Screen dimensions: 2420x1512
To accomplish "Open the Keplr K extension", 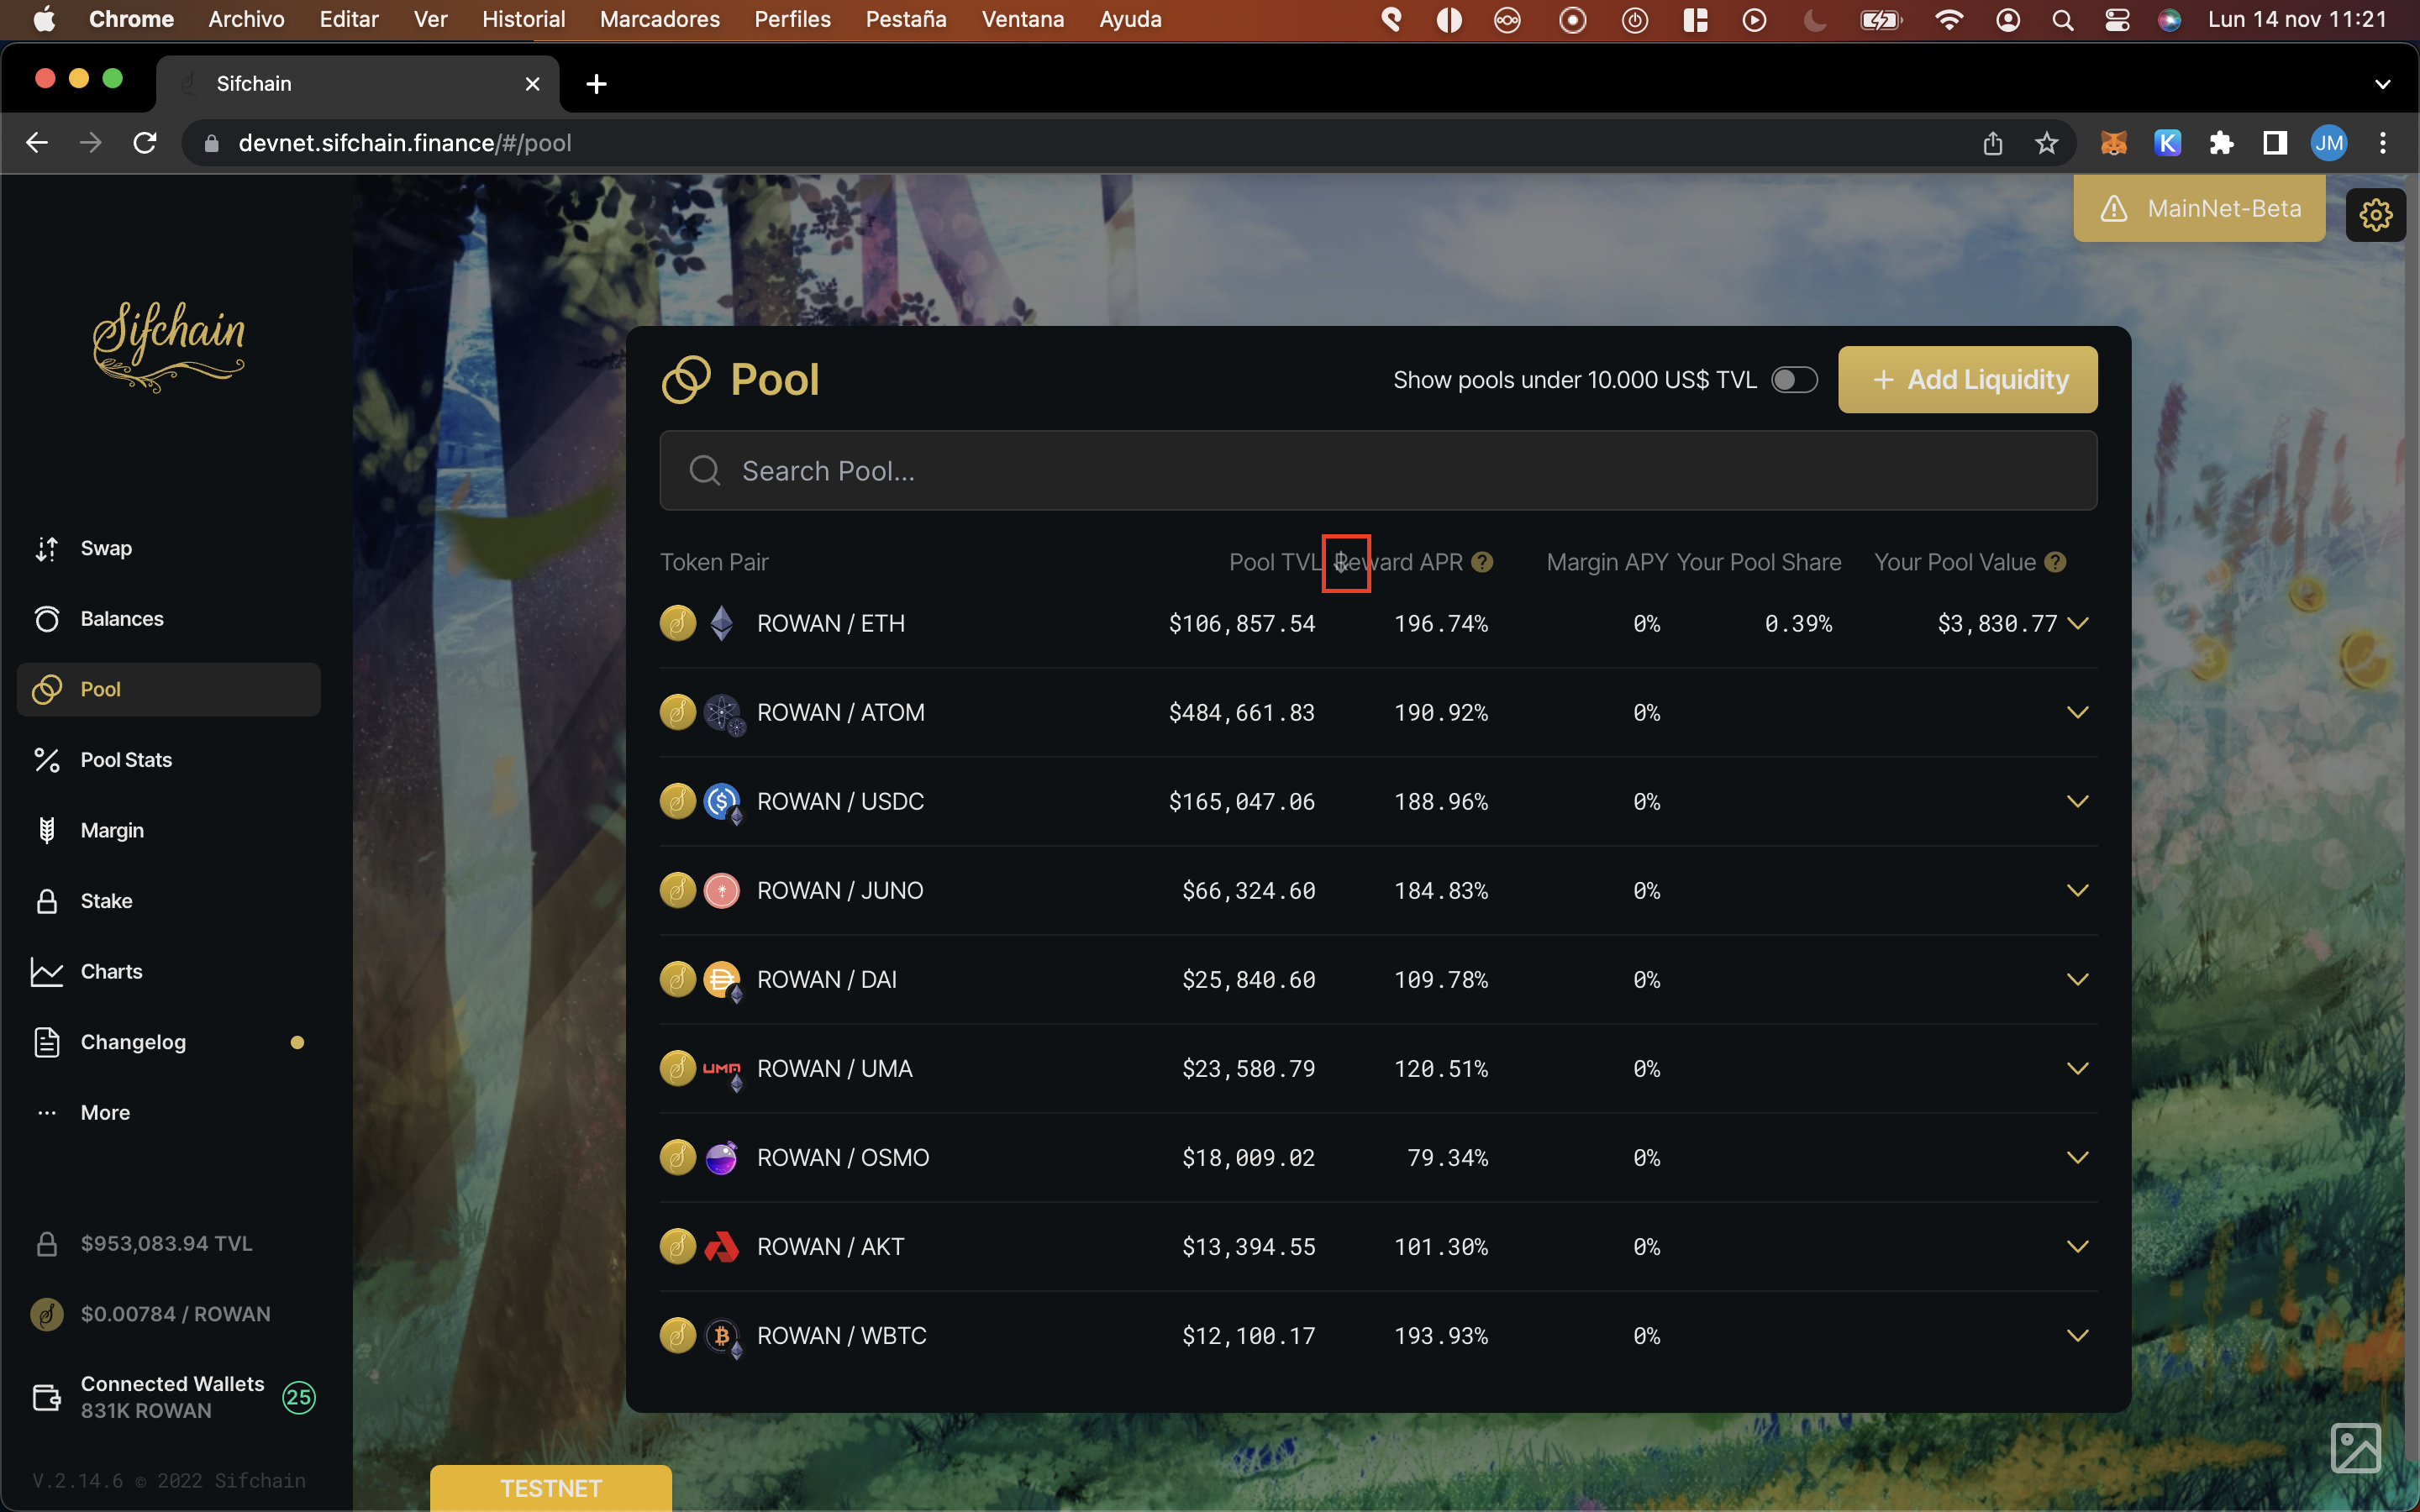I will [2167, 143].
